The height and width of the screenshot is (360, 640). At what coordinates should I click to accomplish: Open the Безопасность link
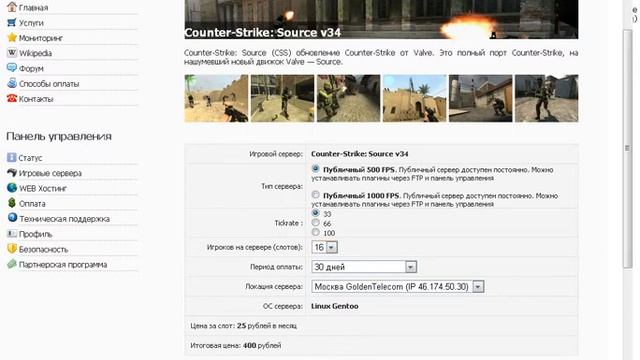[x=43, y=249]
